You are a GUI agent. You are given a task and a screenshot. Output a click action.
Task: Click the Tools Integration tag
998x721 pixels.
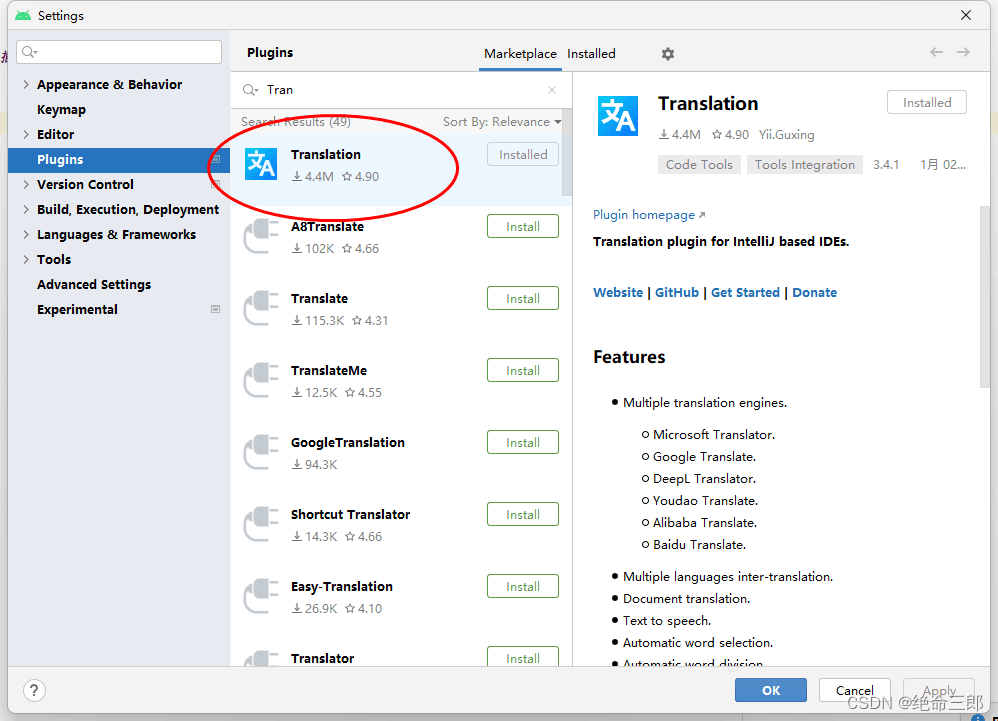pyautogui.click(x=805, y=165)
